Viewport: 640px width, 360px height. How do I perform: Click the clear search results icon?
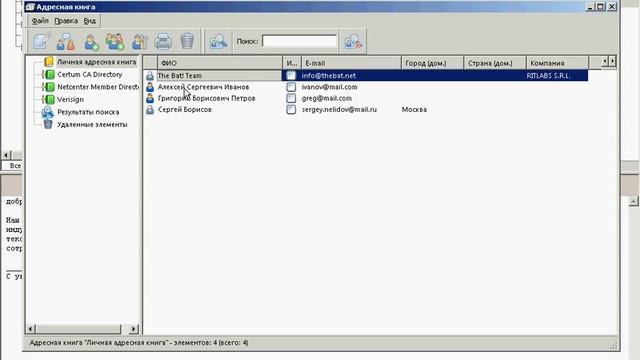tap(353, 41)
